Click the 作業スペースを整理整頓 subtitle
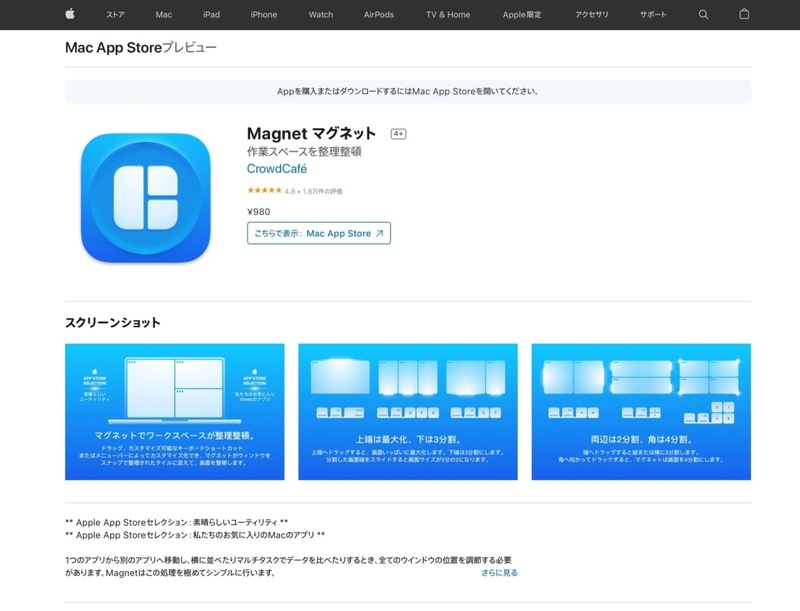The image size is (800, 611). [x=304, y=151]
